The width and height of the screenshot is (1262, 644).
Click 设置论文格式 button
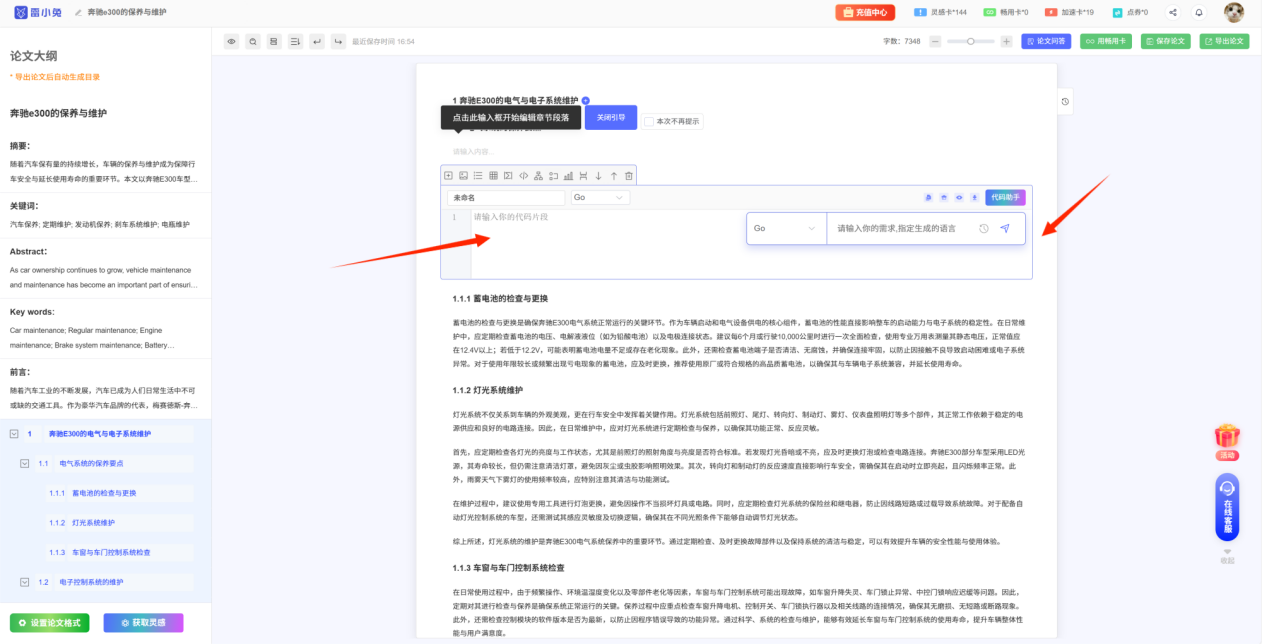tap(51, 623)
